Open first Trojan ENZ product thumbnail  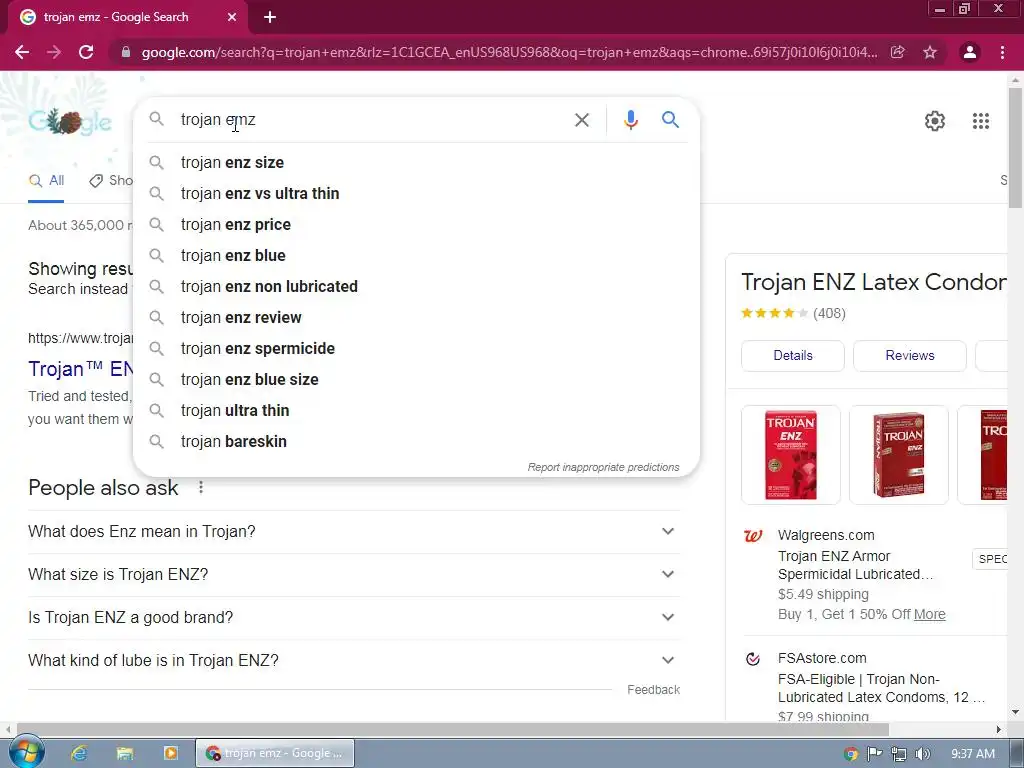click(x=791, y=455)
